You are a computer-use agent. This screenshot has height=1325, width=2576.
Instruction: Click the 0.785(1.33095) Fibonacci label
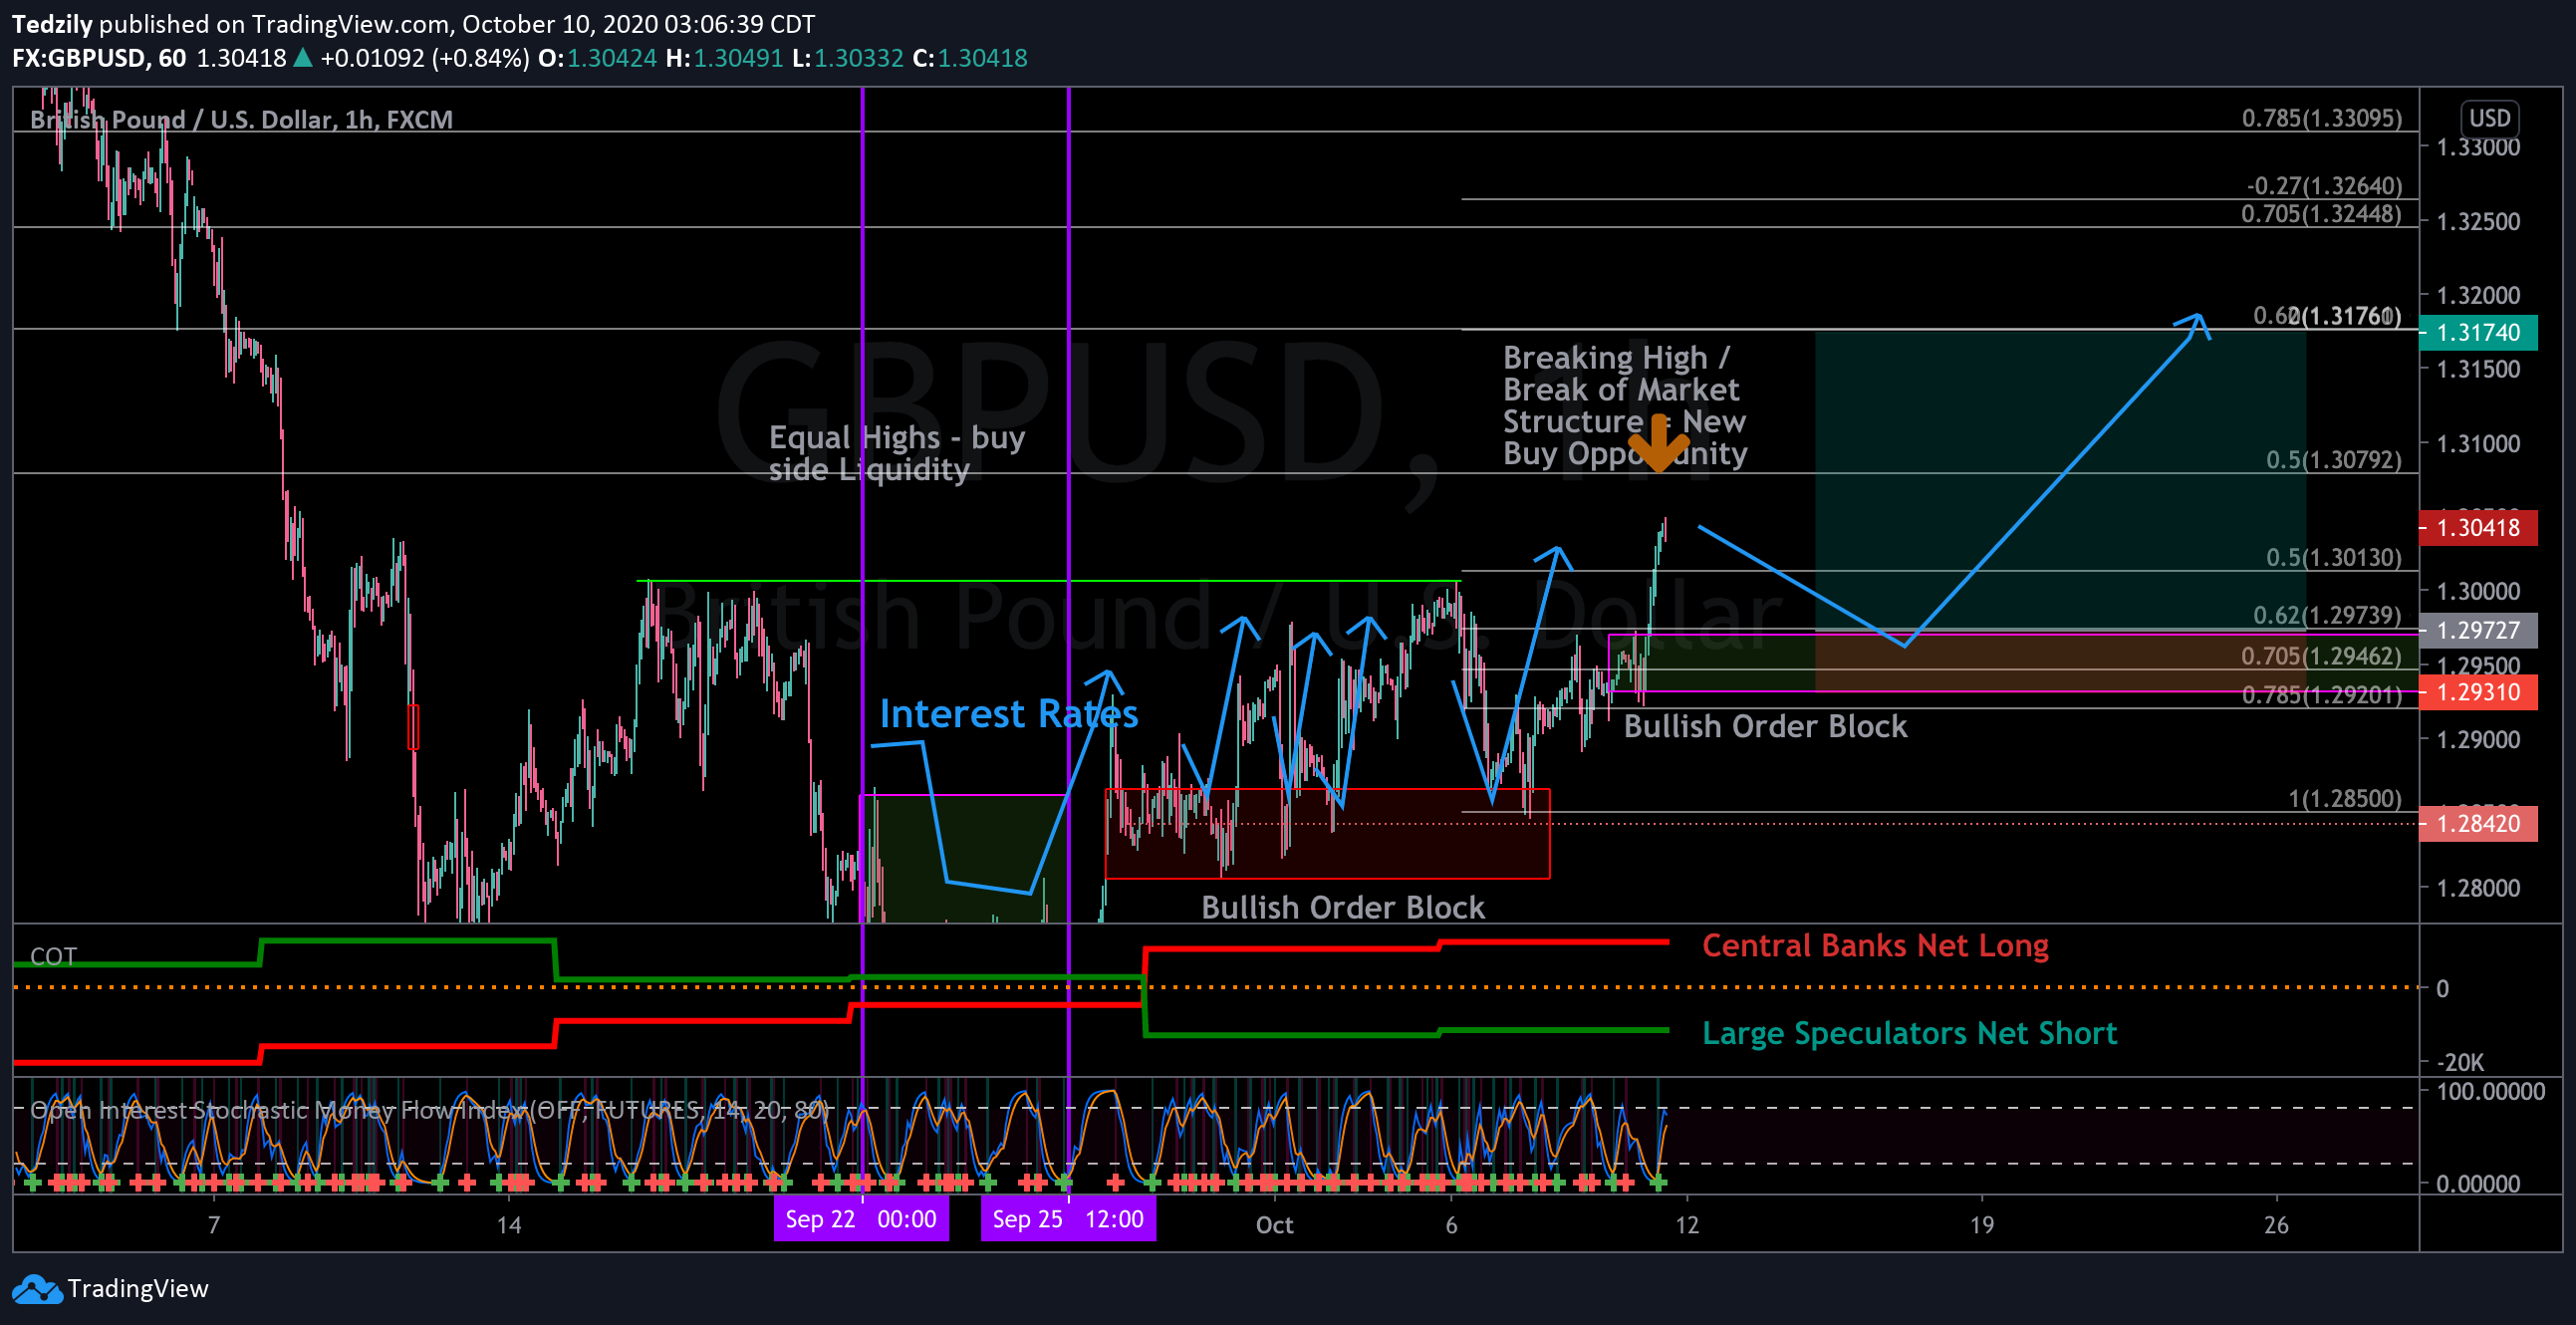click(x=2321, y=118)
